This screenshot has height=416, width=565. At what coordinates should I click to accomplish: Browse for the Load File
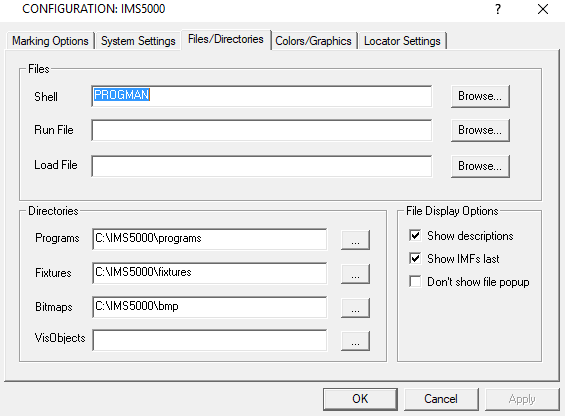point(480,166)
